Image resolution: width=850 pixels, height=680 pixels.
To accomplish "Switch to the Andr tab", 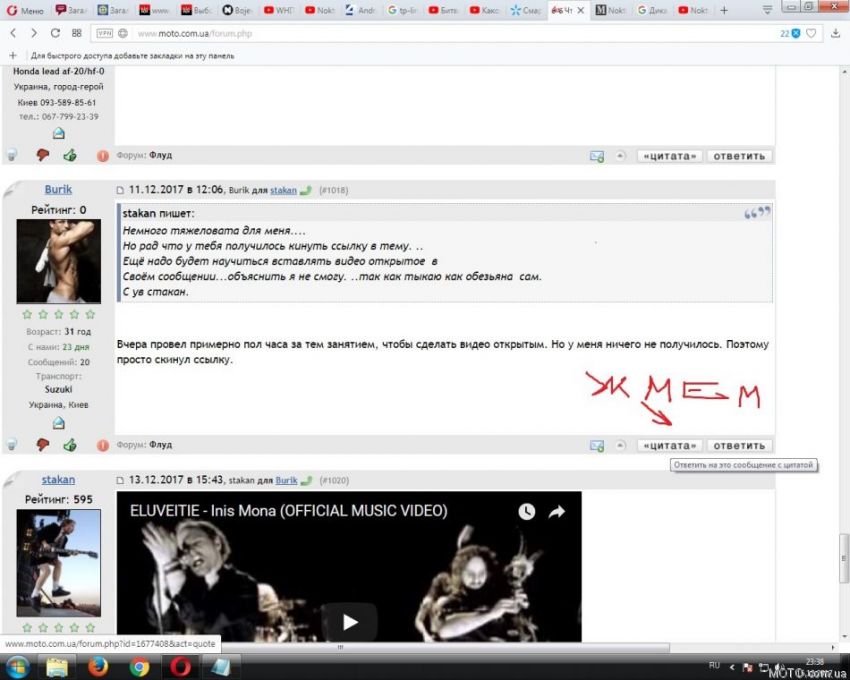I will tap(360, 10).
